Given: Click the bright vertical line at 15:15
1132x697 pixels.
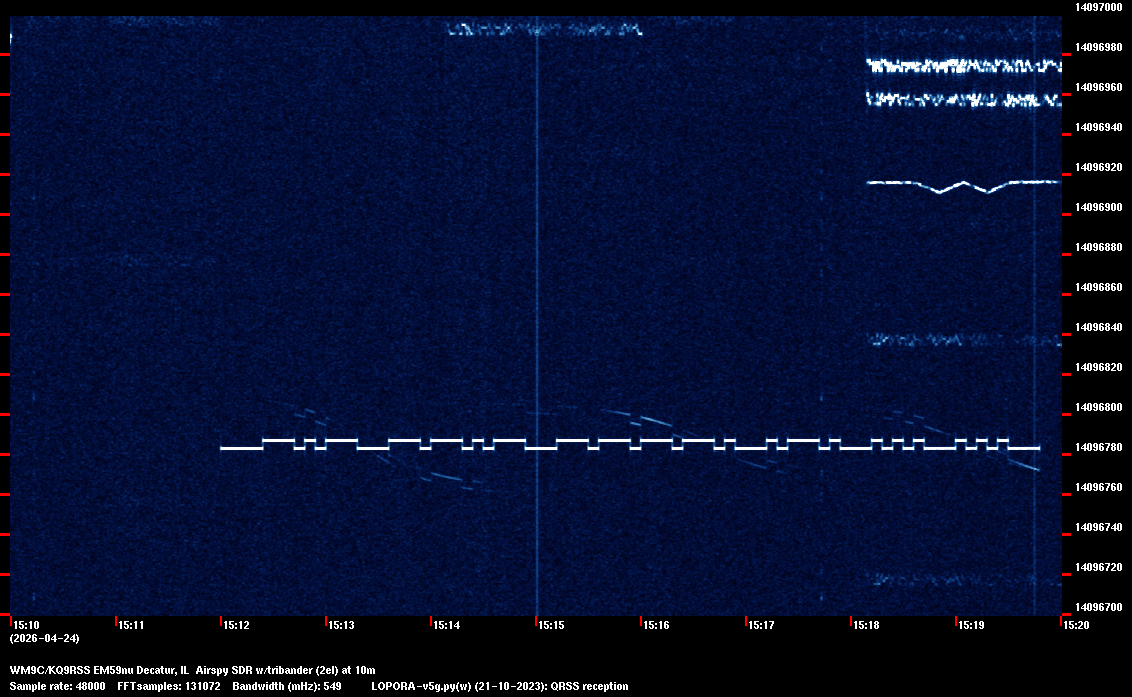Looking at the screenshot, I should (x=537, y=300).
